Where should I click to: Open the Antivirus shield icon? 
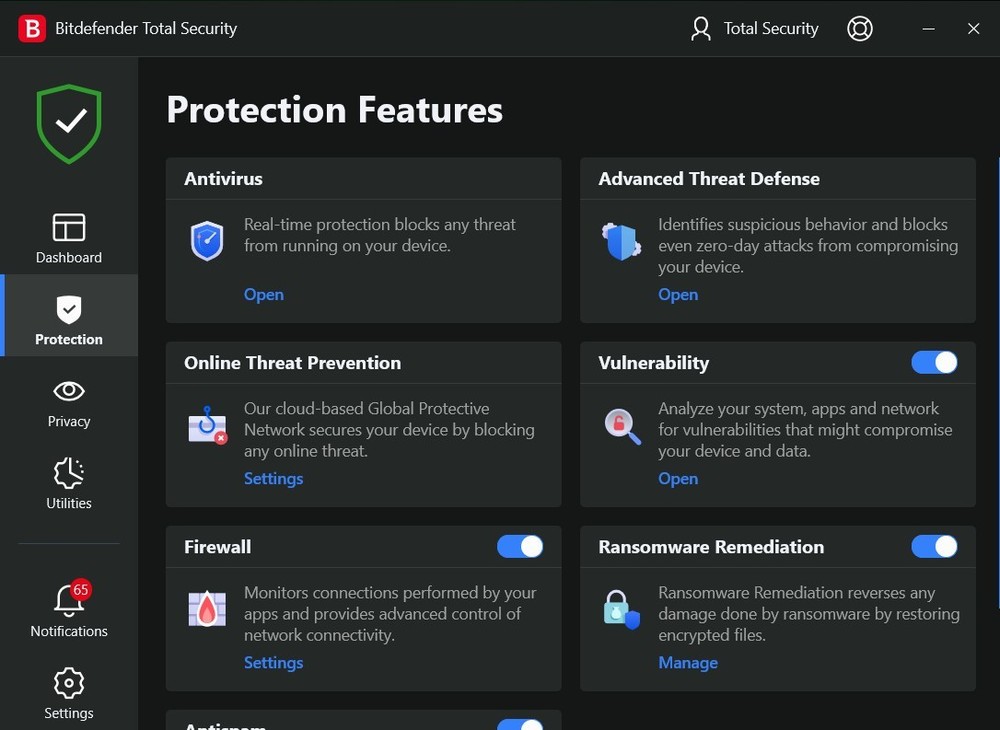pyautogui.click(x=207, y=240)
